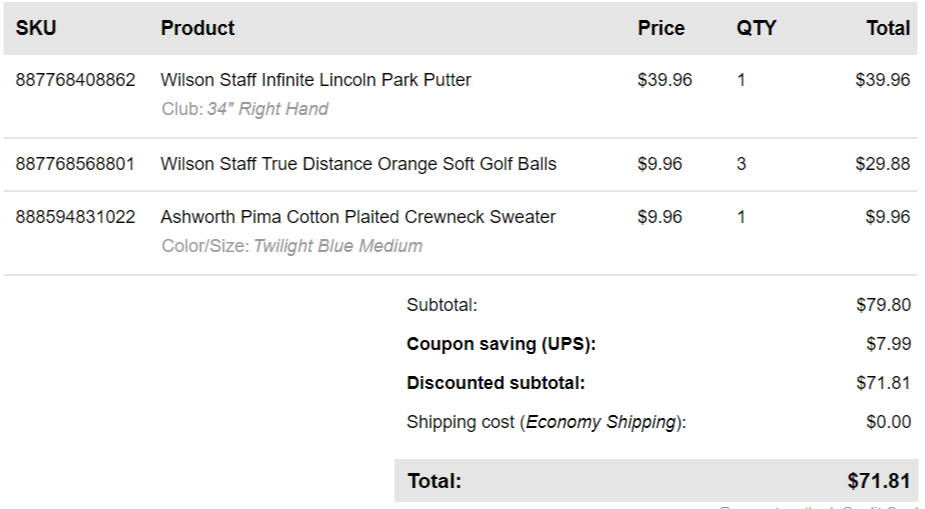The height and width of the screenshot is (509, 925).
Task: Click the Economy Shipping cost label
Action: 546,422
